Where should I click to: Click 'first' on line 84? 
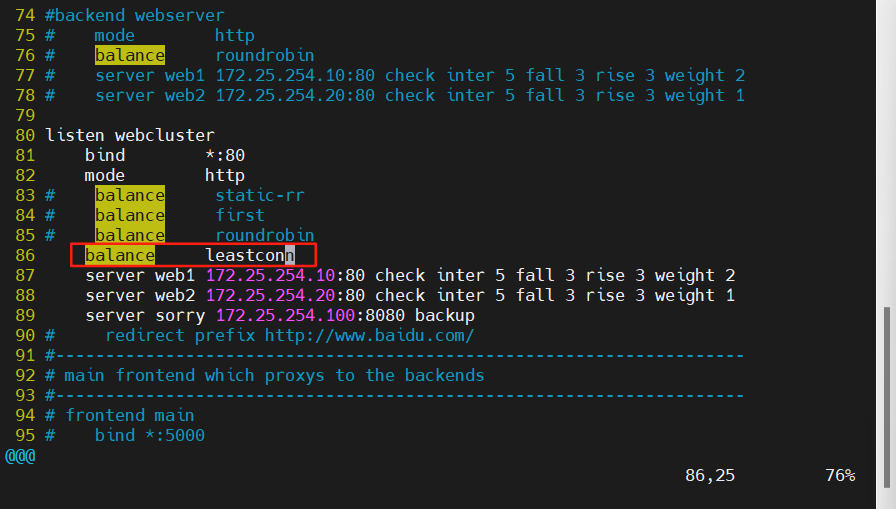tap(240, 215)
